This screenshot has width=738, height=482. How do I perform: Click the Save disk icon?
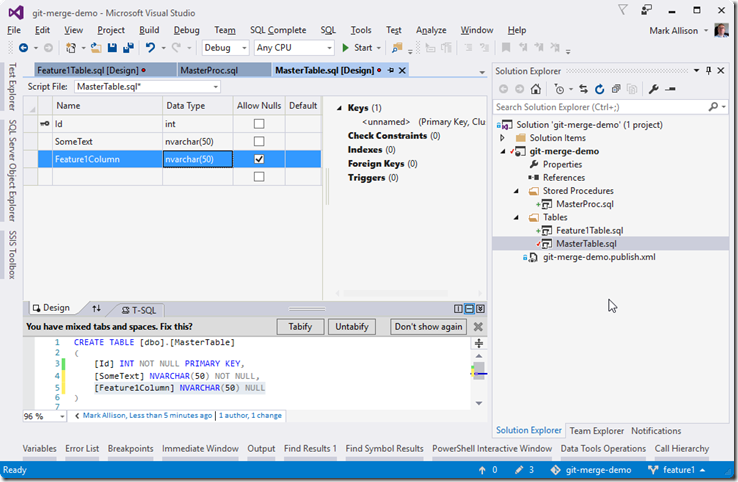pyautogui.click(x=112, y=48)
